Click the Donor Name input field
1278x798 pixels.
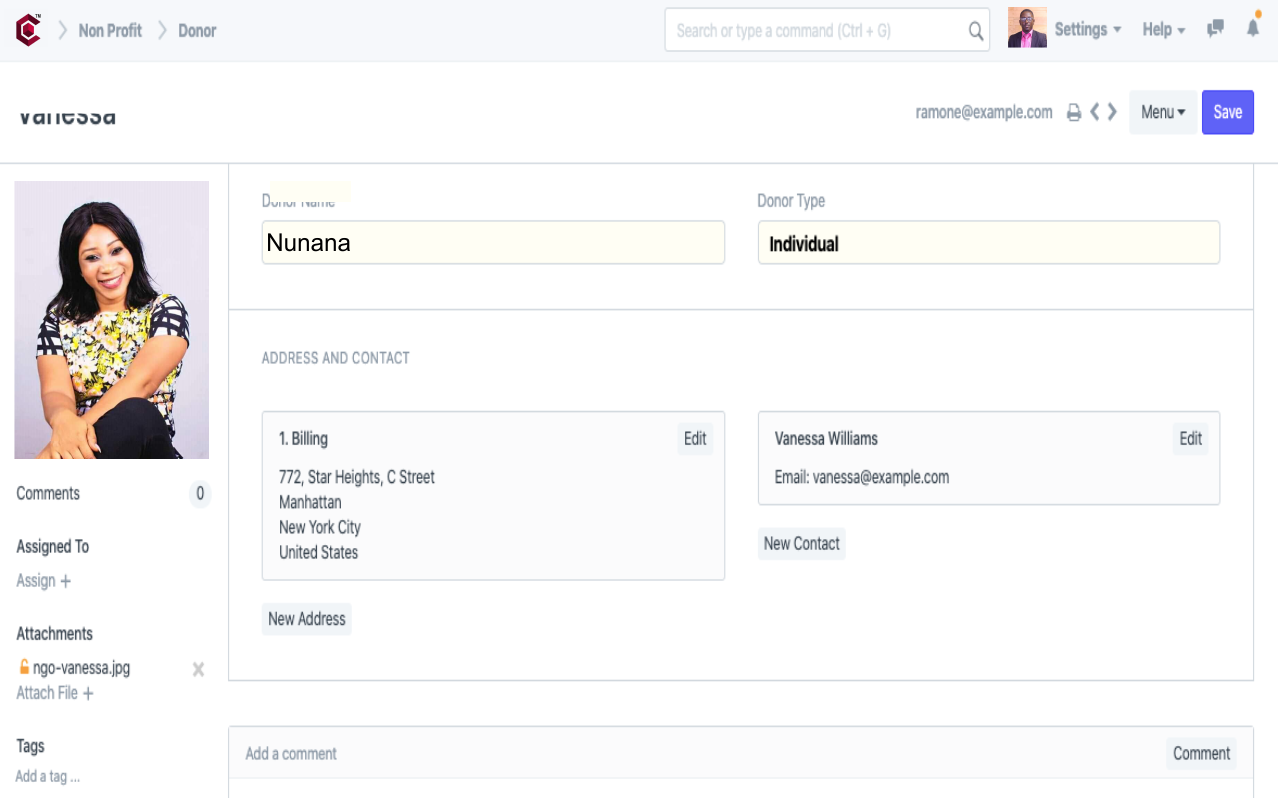click(x=493, y=243)
